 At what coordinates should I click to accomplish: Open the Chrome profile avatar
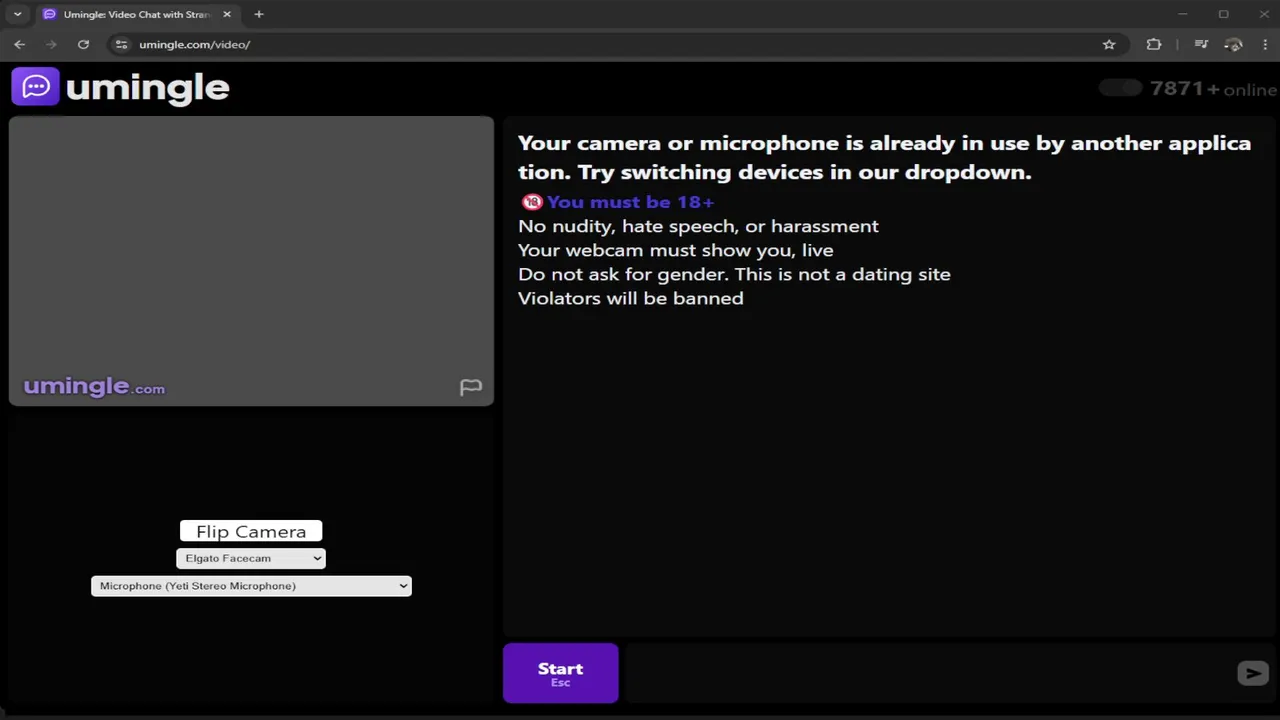(x=1234, y=44)
